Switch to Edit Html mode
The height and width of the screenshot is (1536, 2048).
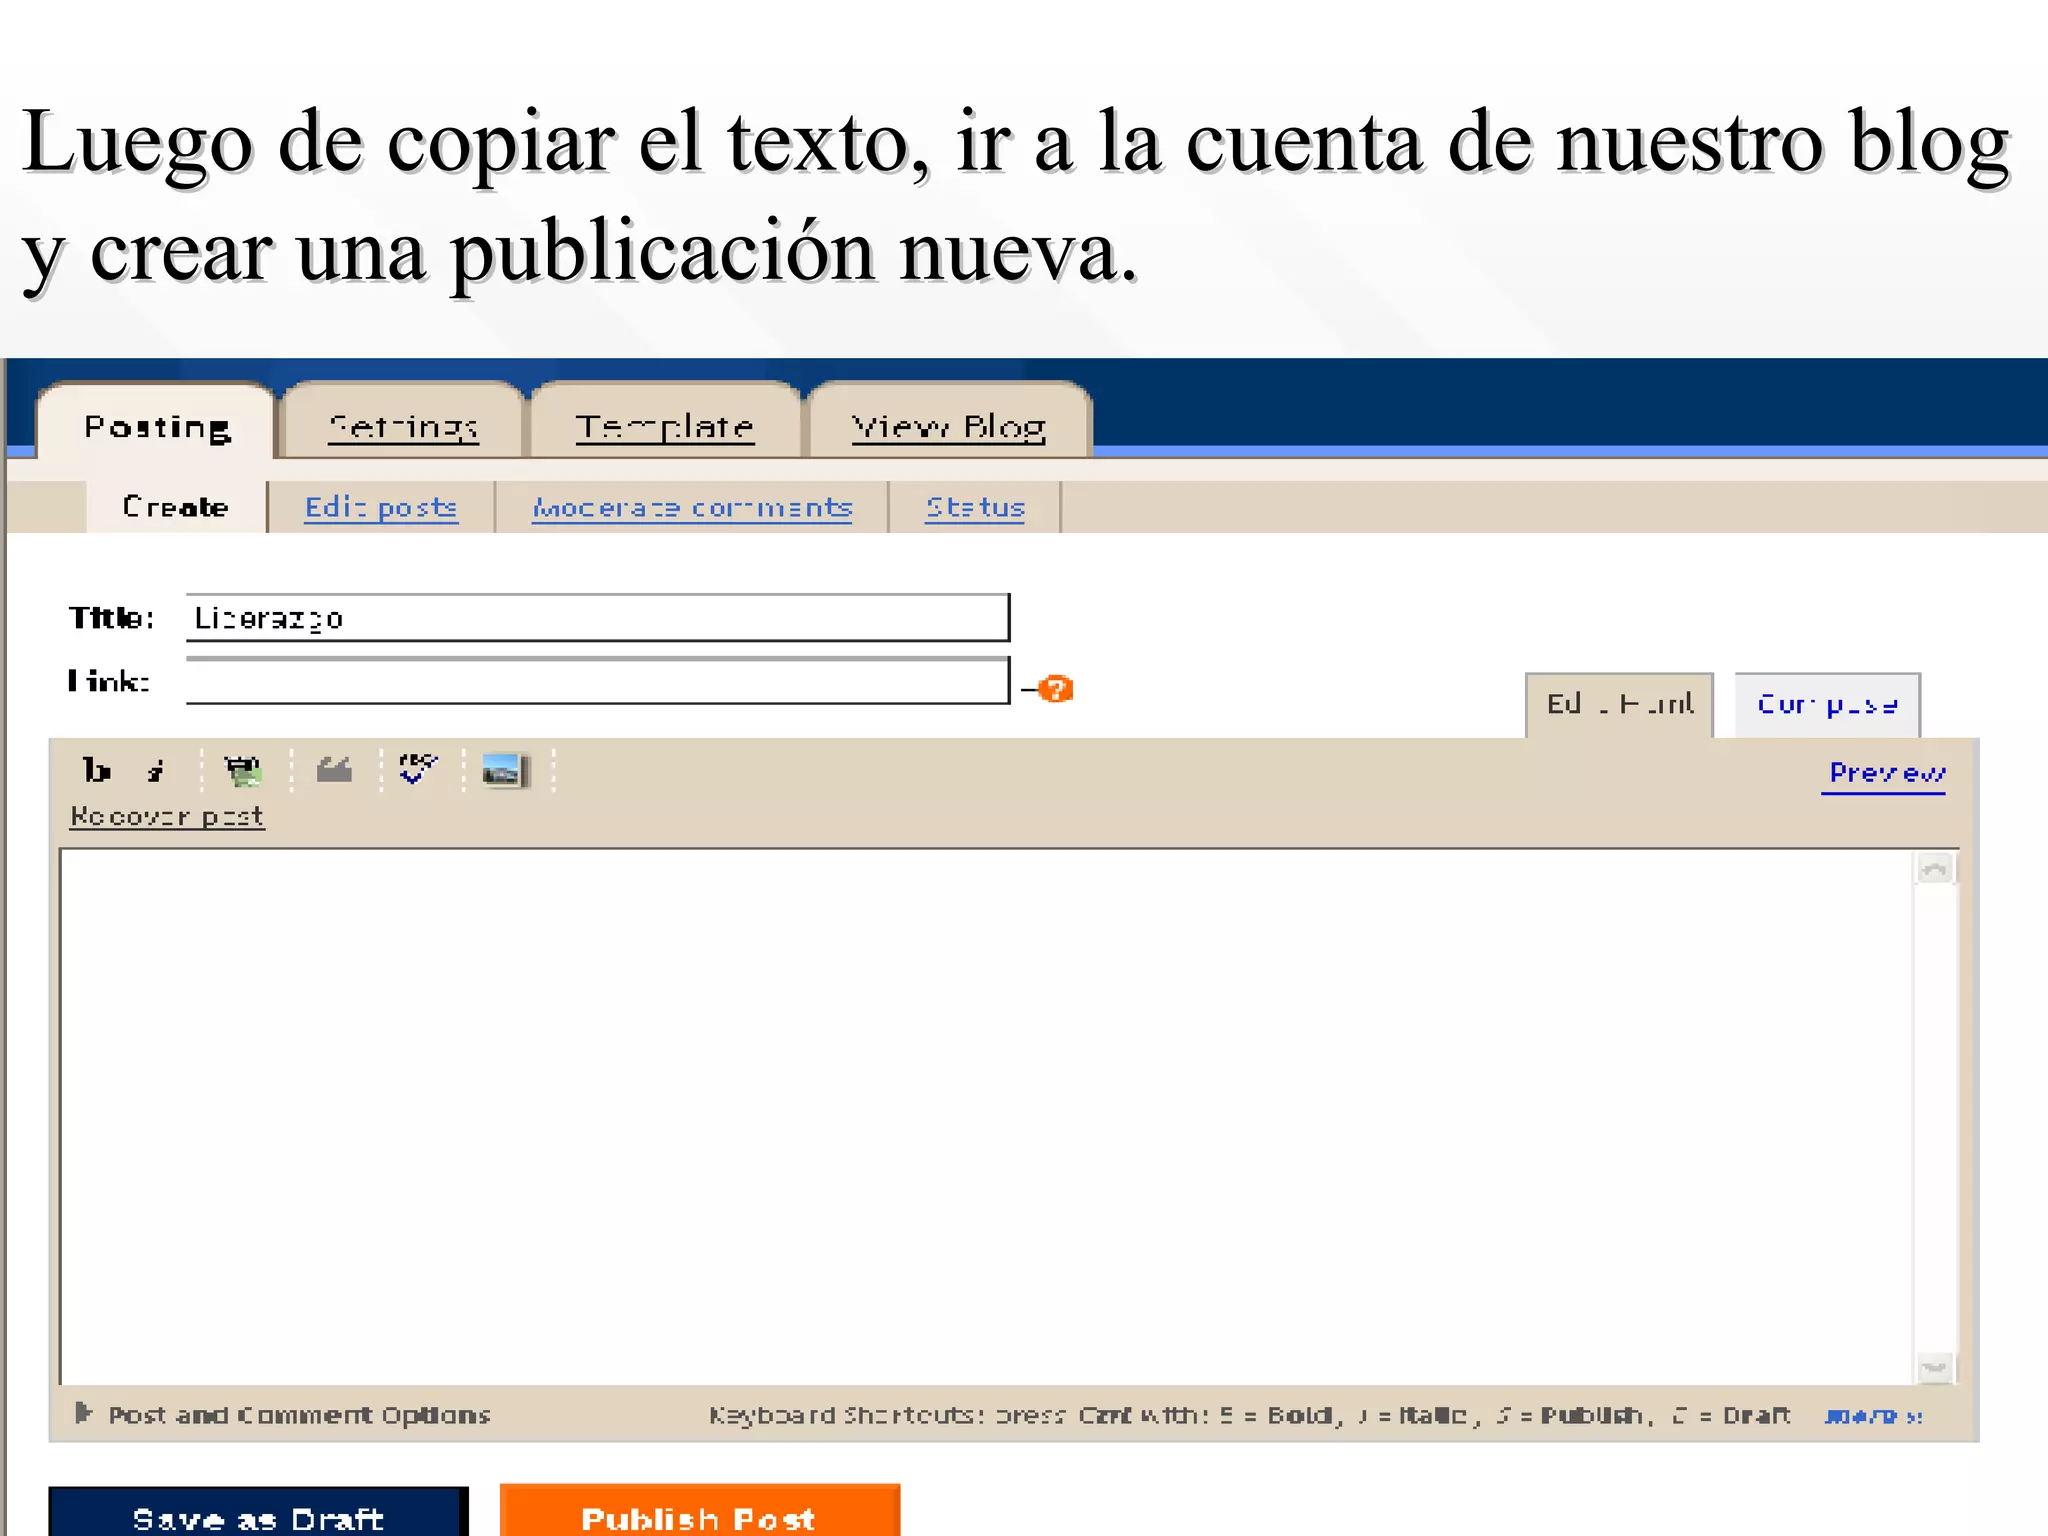1619,705
